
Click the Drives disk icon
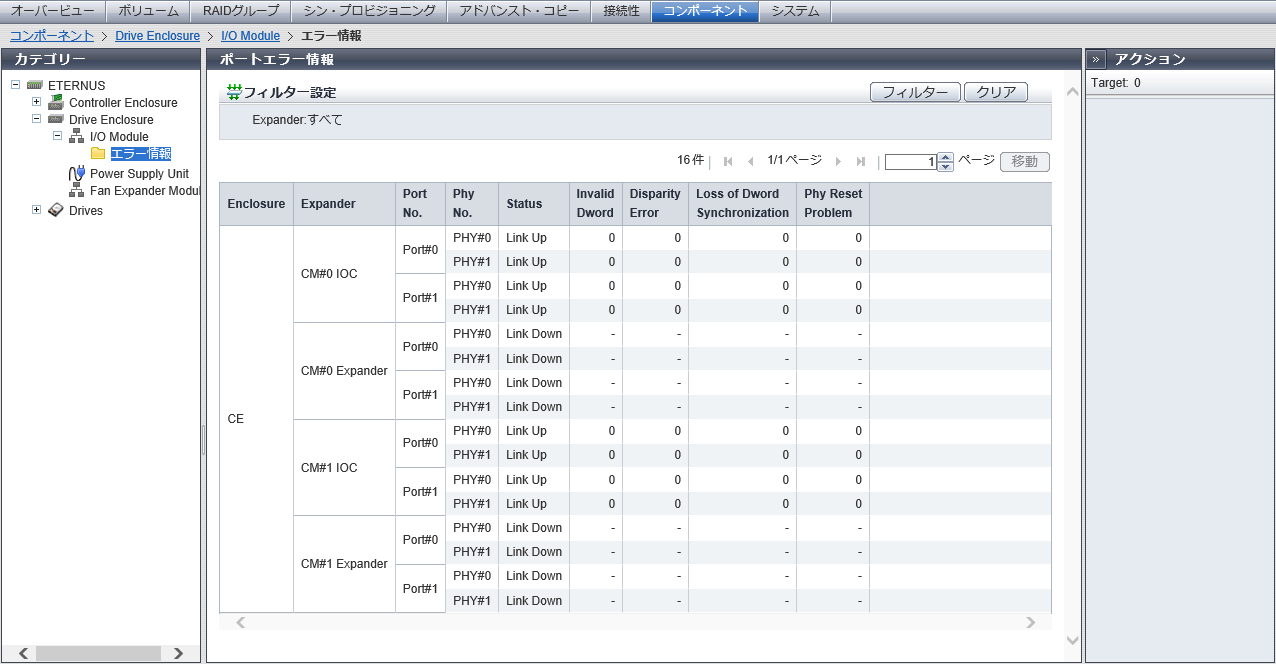tap(56, 210)
